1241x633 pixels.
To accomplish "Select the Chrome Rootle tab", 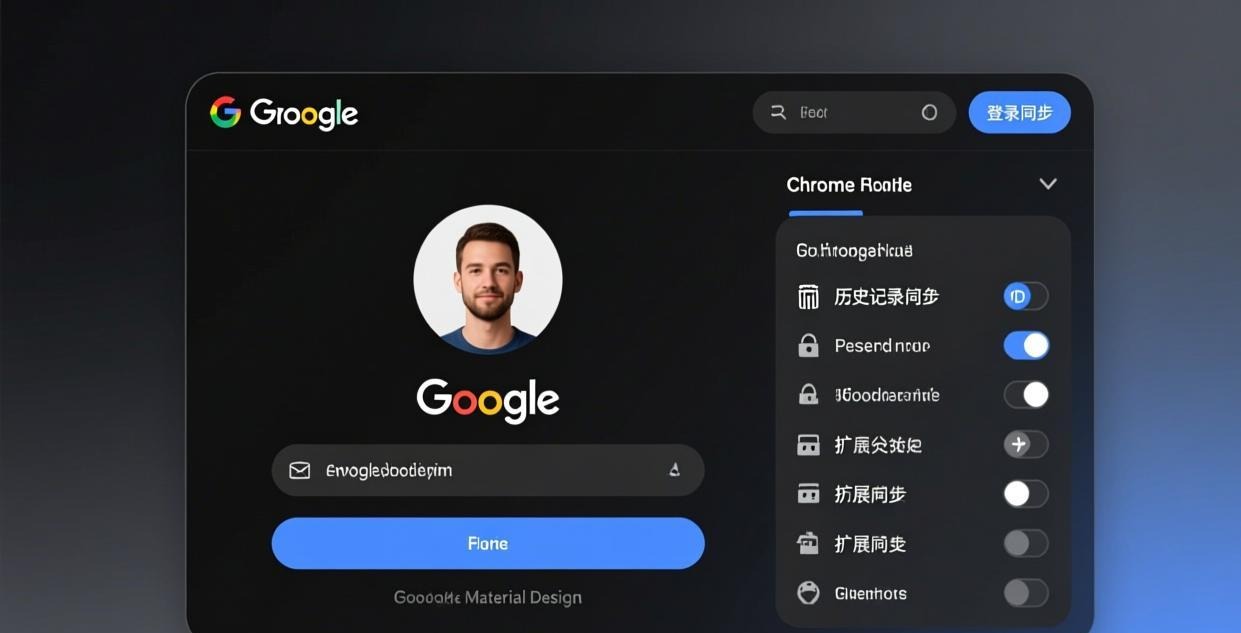I will coord(849,185).
